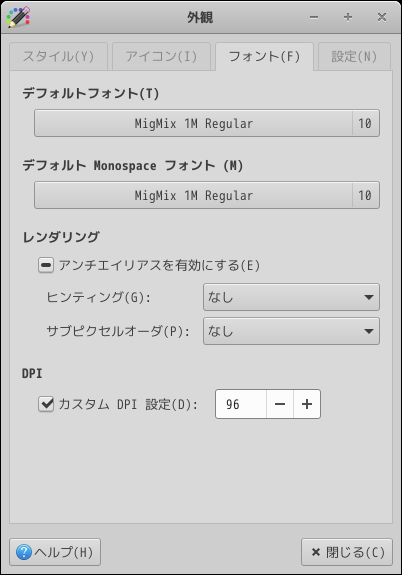
Task: Decrease the DPI value with minus button
Action: (280, 404)
